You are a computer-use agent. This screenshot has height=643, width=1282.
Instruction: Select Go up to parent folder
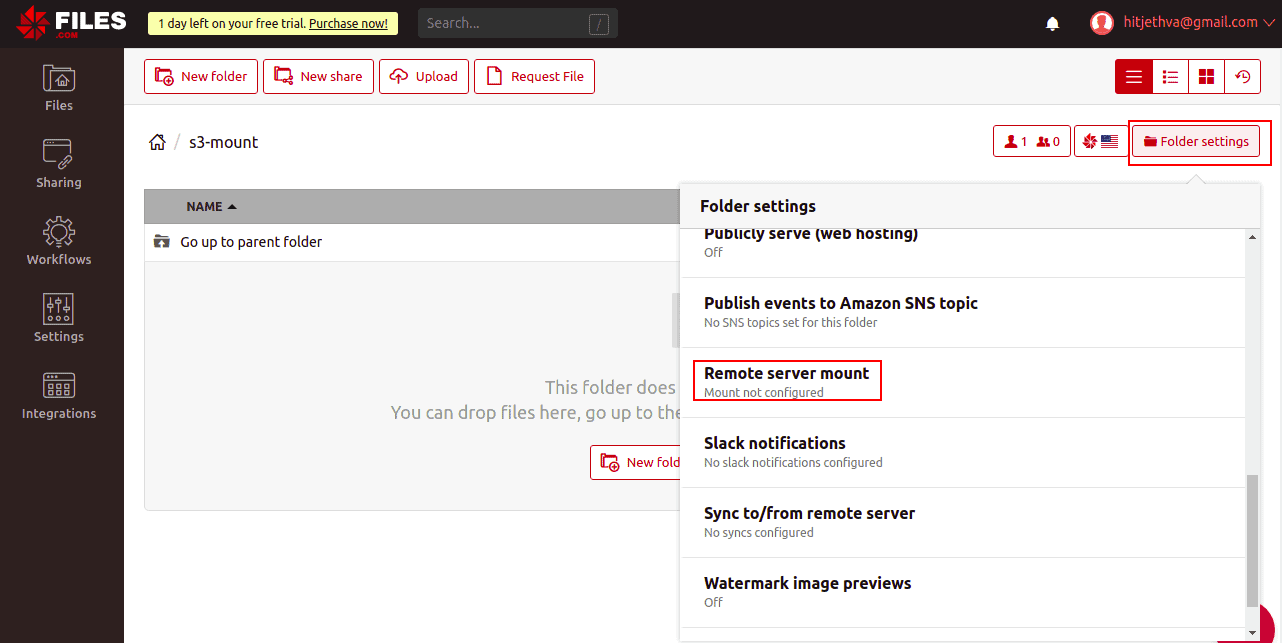pyautogui.click(x=251, y=242)
